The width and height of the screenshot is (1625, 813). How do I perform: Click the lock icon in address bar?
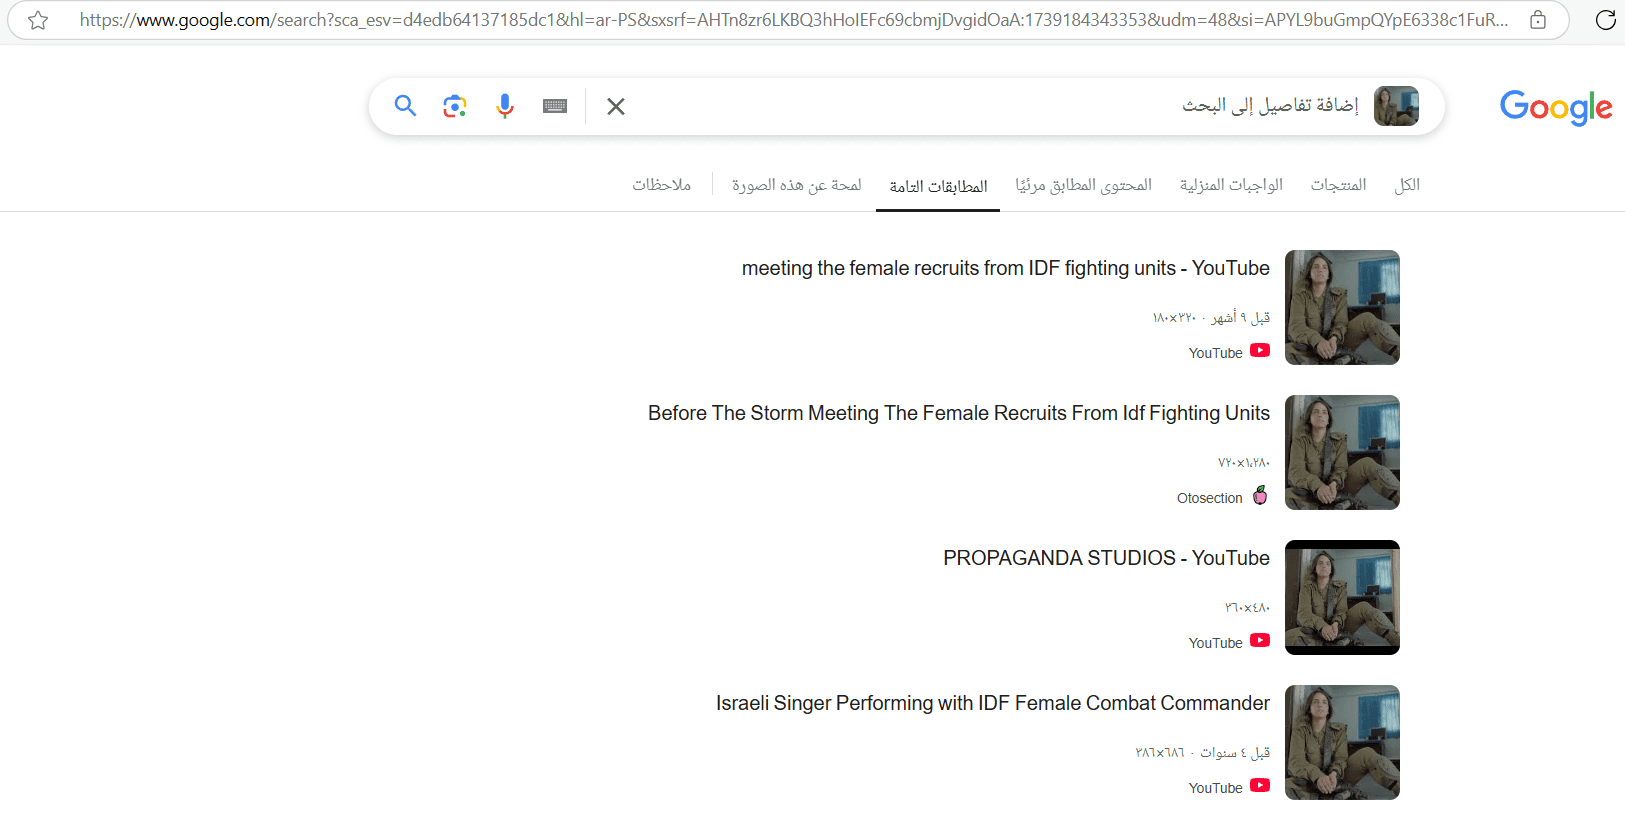pyautogui.click(x=1538, y=20)
